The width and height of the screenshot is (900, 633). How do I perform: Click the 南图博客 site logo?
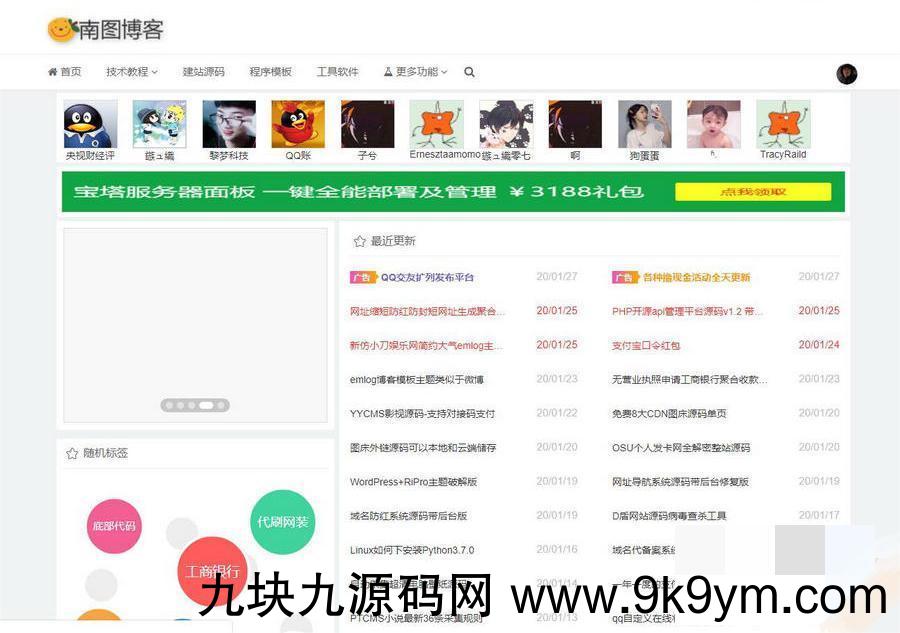(x=105, y=30)
